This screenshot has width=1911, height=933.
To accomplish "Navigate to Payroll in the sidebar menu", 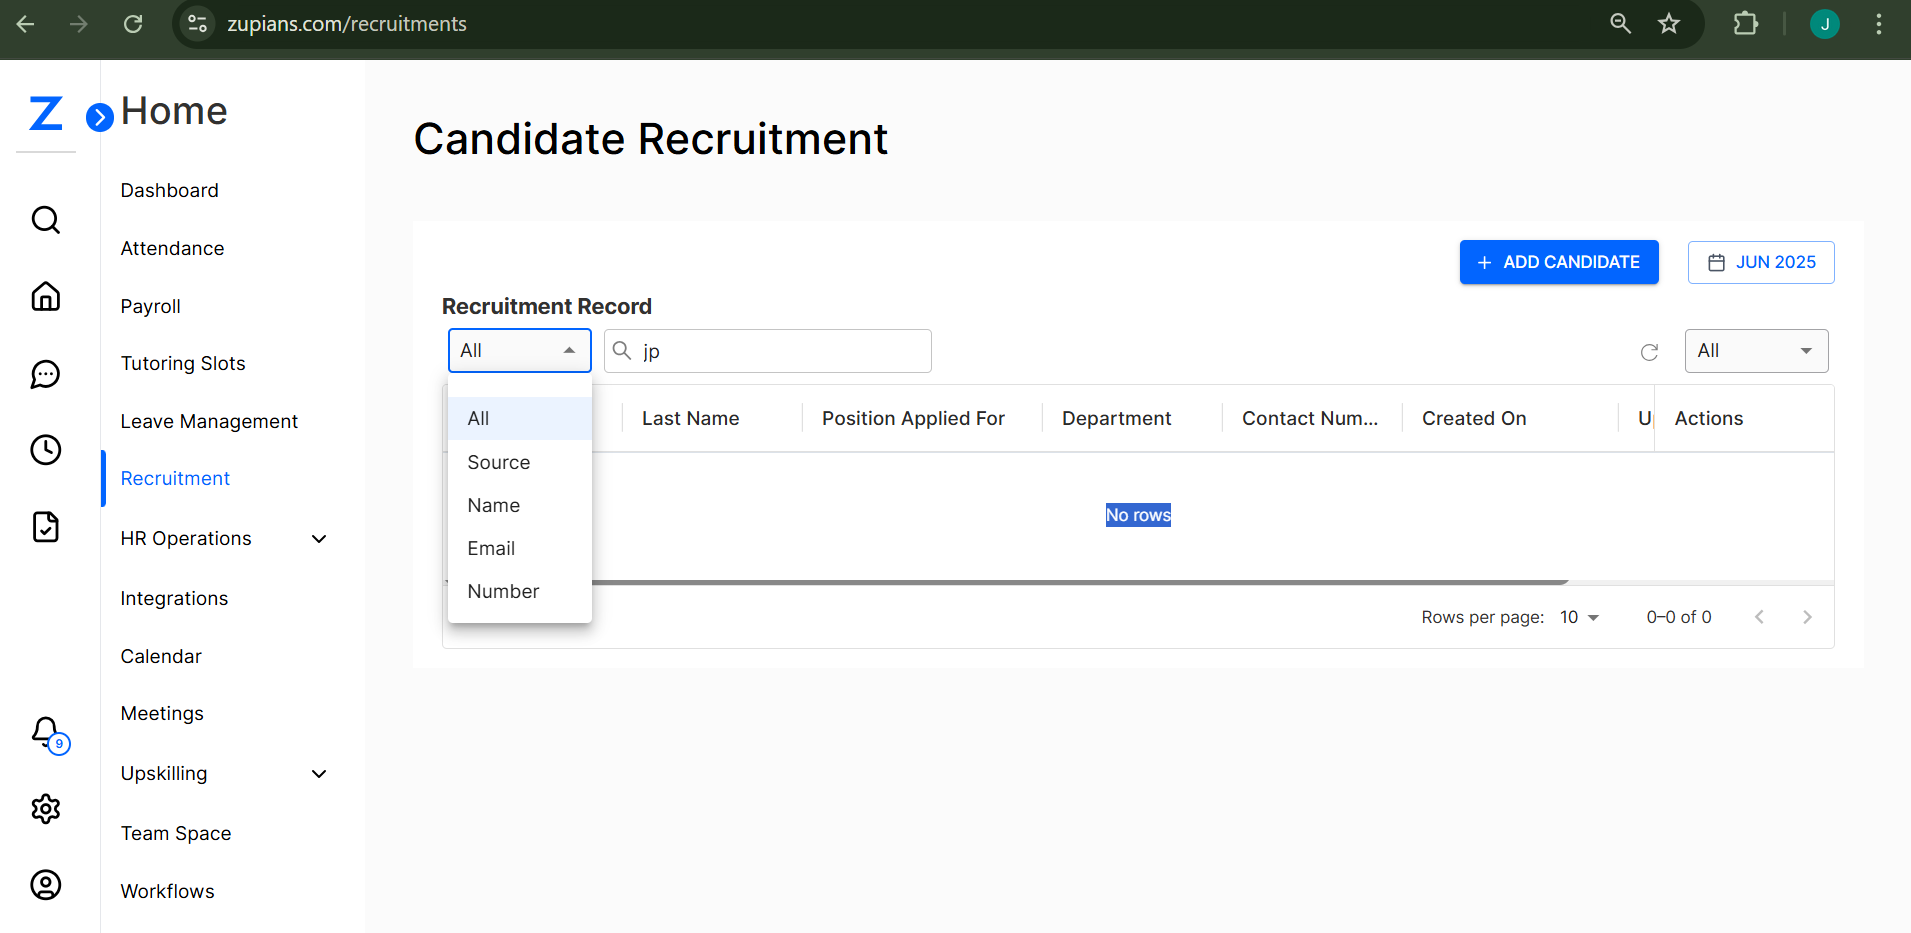I will pos(150,306).
